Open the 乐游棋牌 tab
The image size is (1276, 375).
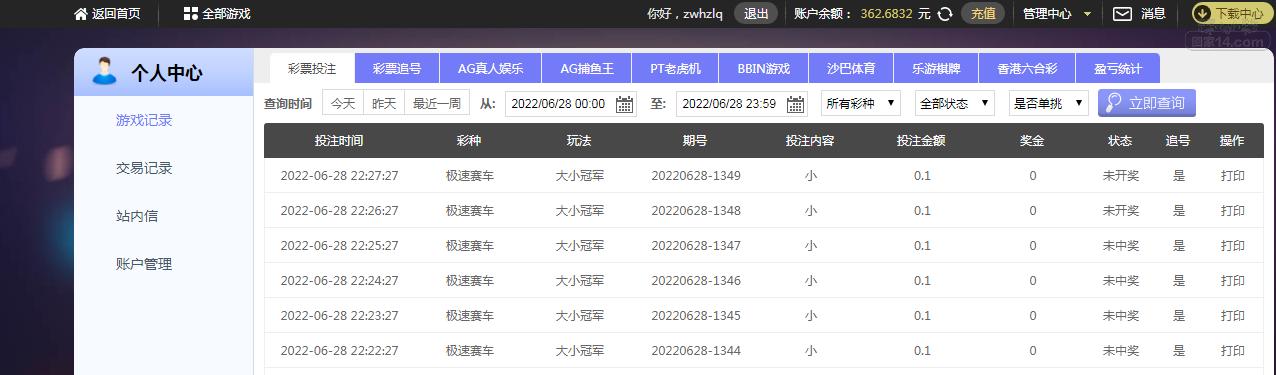pyautogui.click(x=936, y=69)
